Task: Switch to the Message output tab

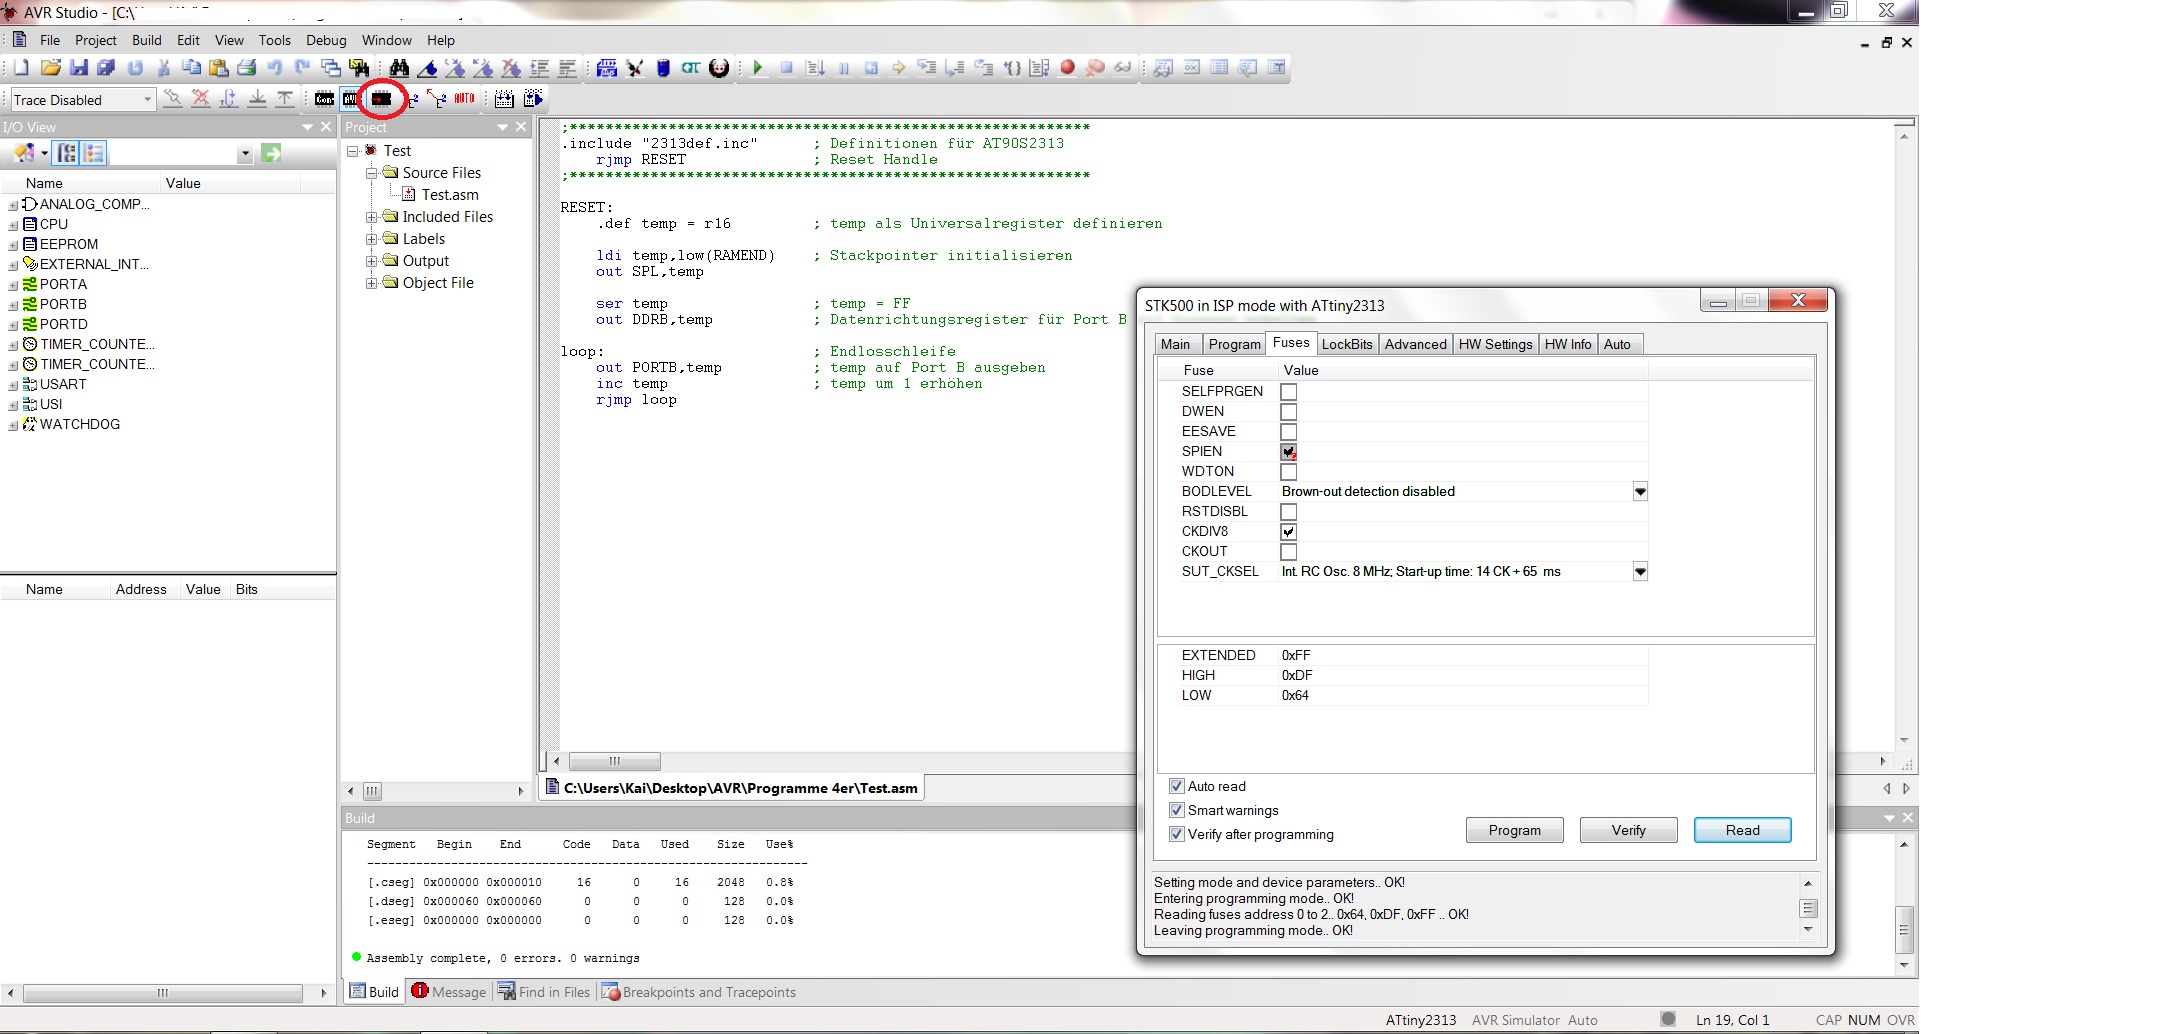Action: pos(448,992)
